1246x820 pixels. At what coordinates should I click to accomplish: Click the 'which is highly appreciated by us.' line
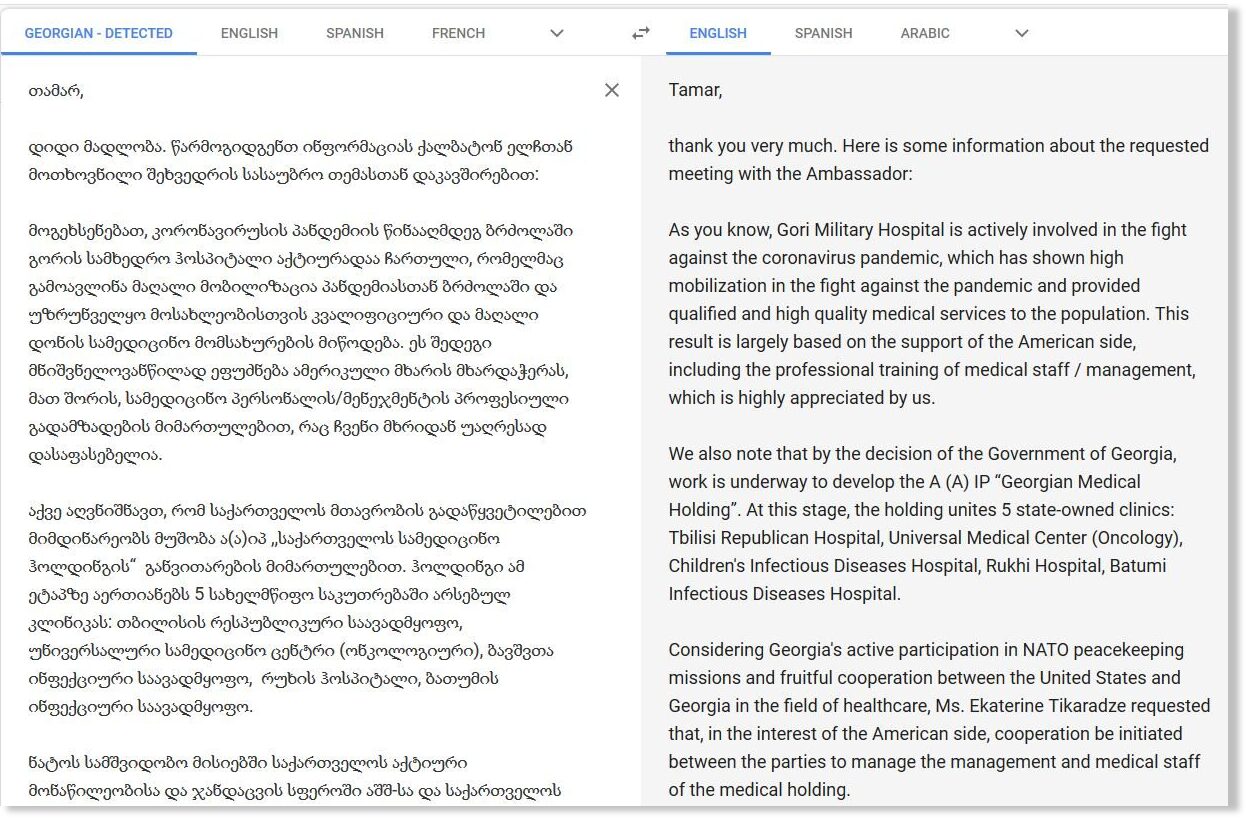point(802,398)
